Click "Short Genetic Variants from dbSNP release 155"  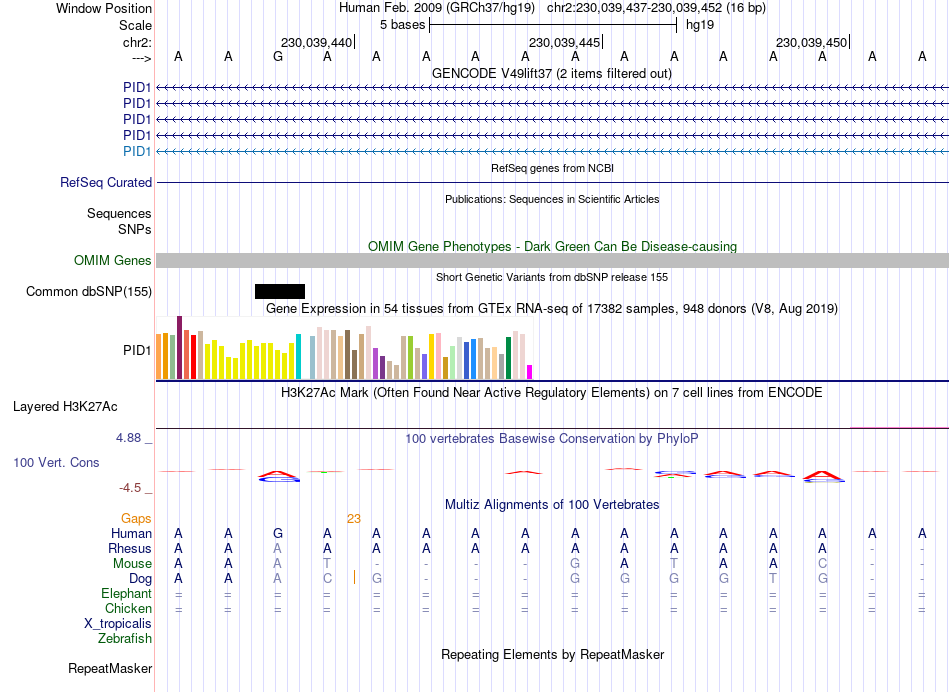tap(552, 278)
